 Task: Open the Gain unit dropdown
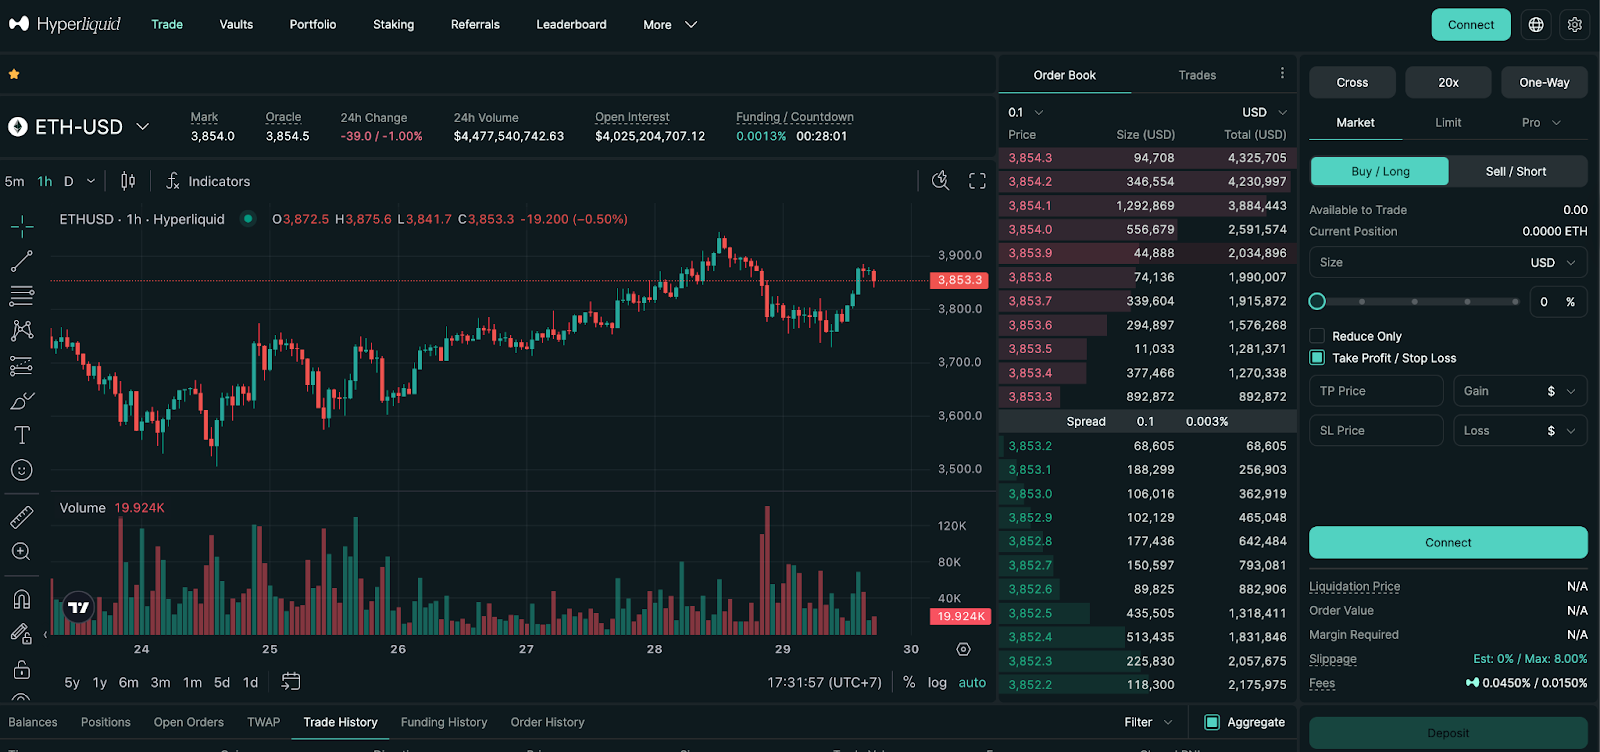[1561, 391]
